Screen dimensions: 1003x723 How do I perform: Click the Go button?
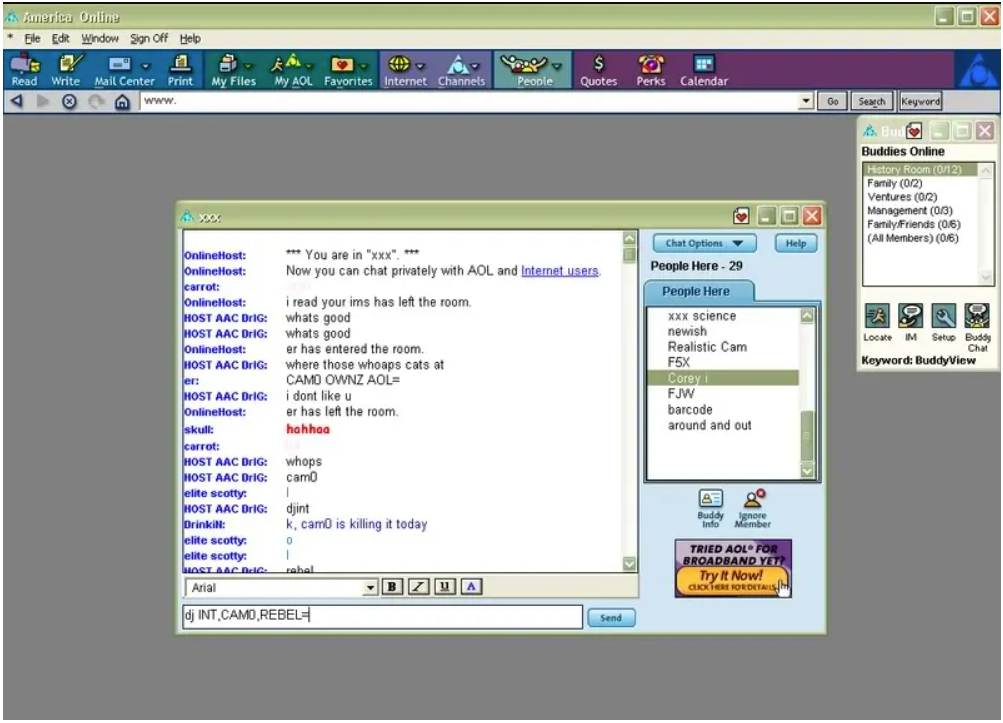(x=832, y=101)
